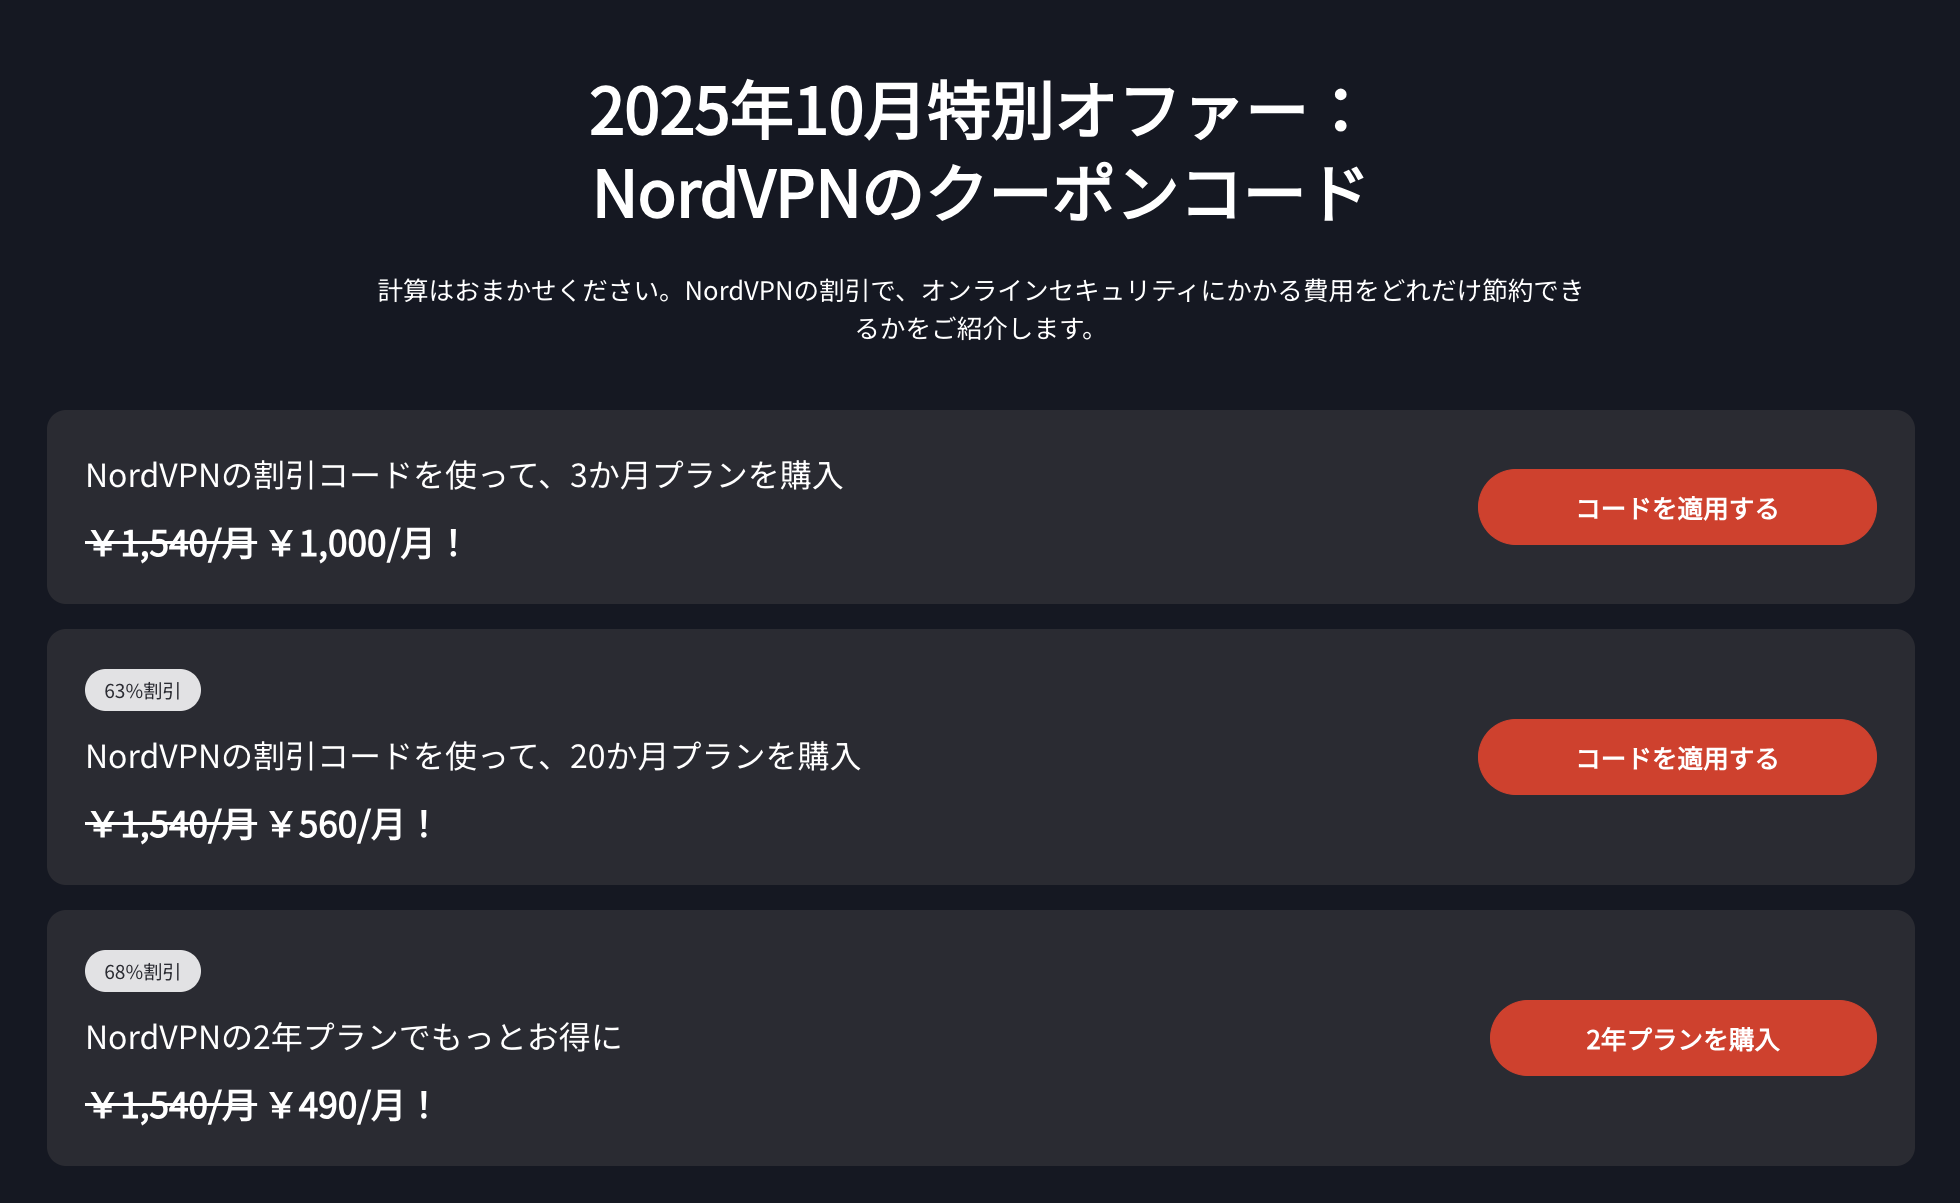Click the crossed-out ¥1,540/月 price on second card
Screen dimensions: 1960x1203
pyautogui.click(x=170, y=824)
